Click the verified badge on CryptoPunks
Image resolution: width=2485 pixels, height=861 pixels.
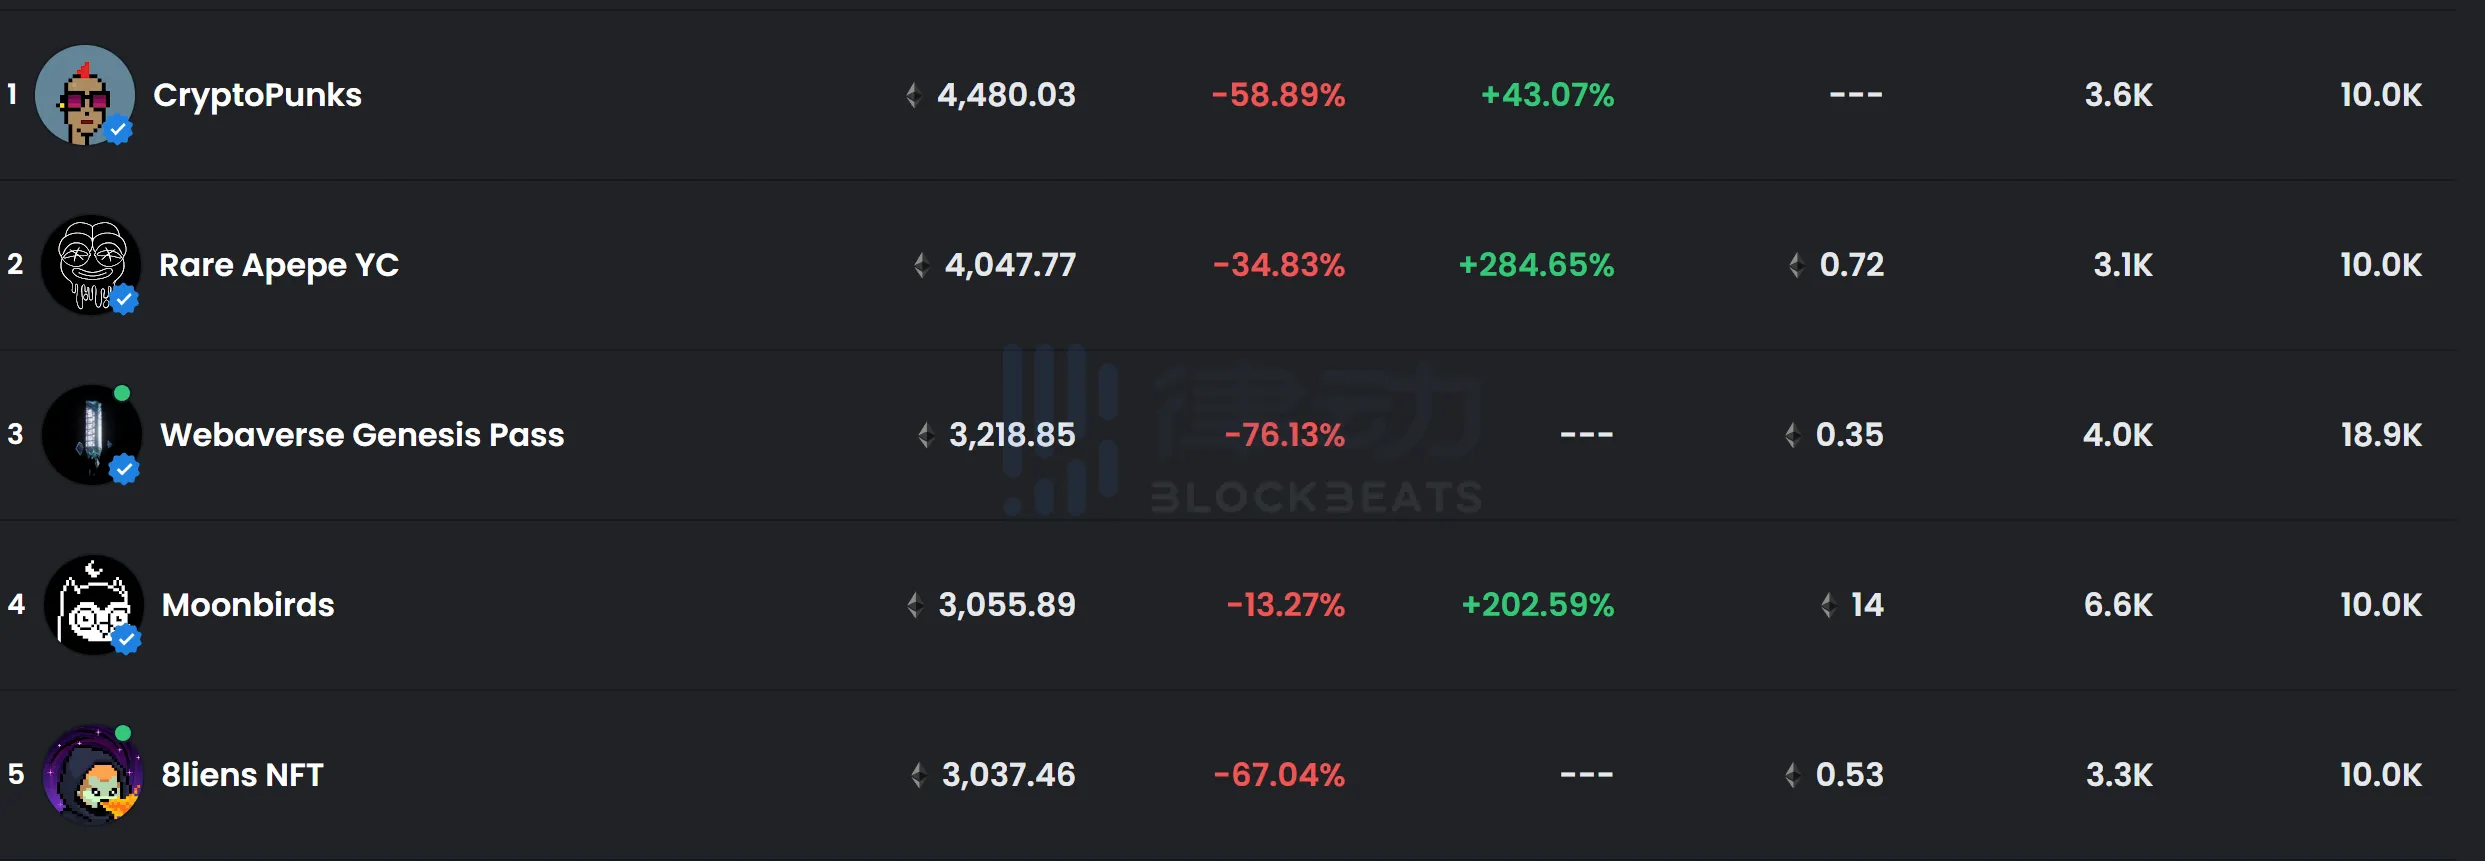coord(119,129)
